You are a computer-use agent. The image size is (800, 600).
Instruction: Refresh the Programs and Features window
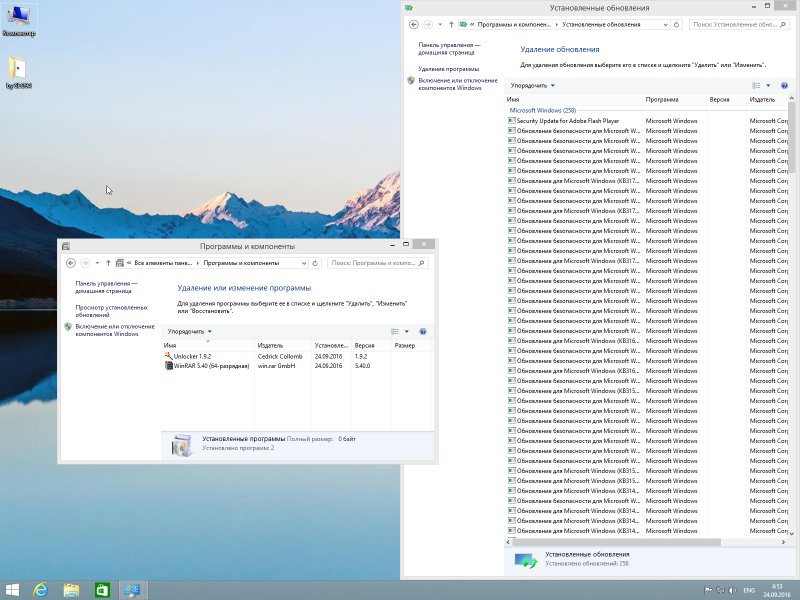pos(315,263)
